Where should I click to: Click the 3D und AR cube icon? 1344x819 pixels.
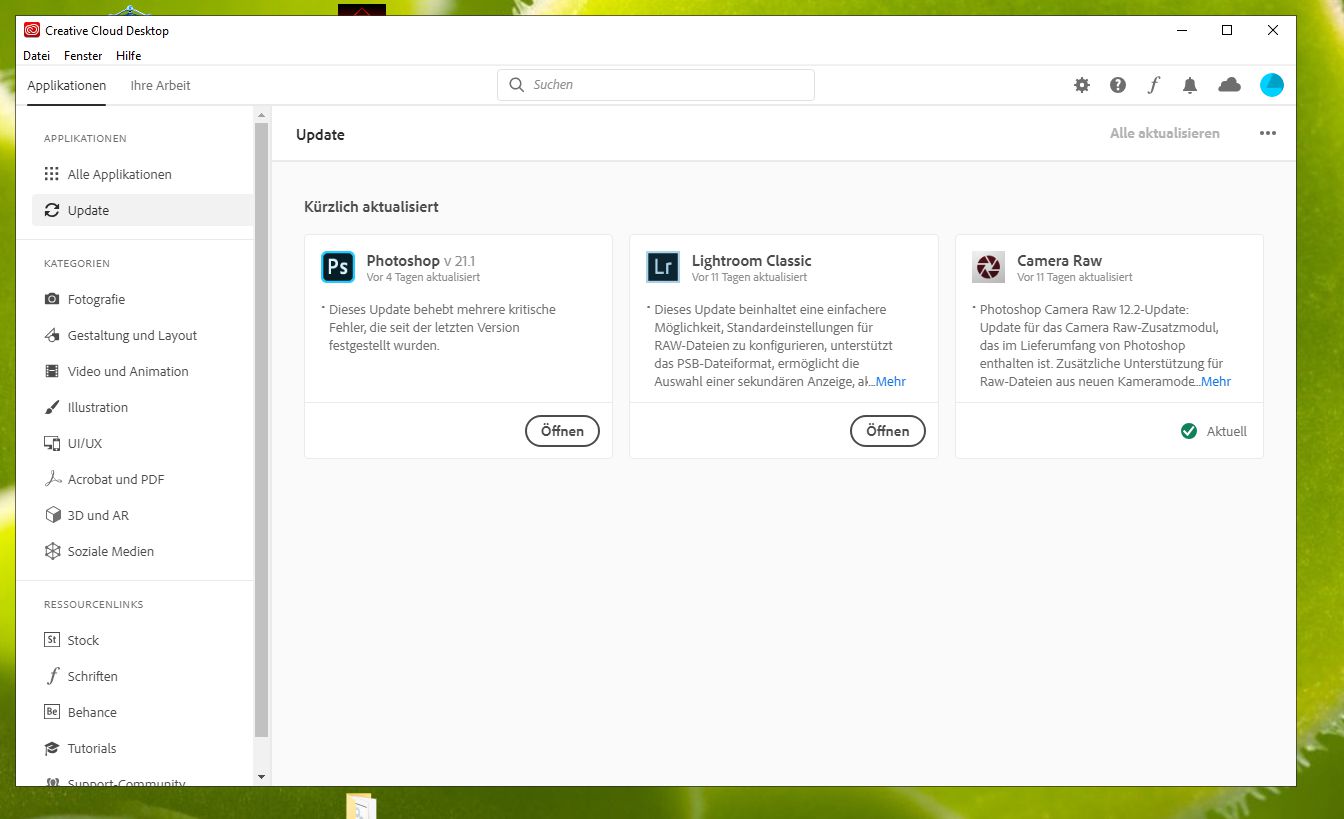coord(52,515)
